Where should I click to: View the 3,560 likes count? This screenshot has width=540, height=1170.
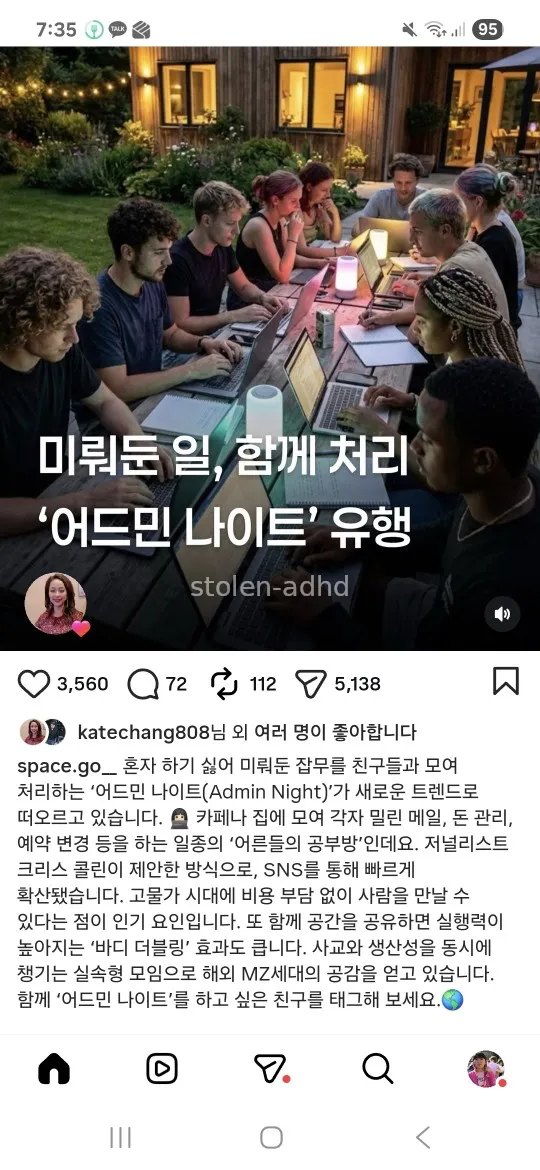[82, 683]
